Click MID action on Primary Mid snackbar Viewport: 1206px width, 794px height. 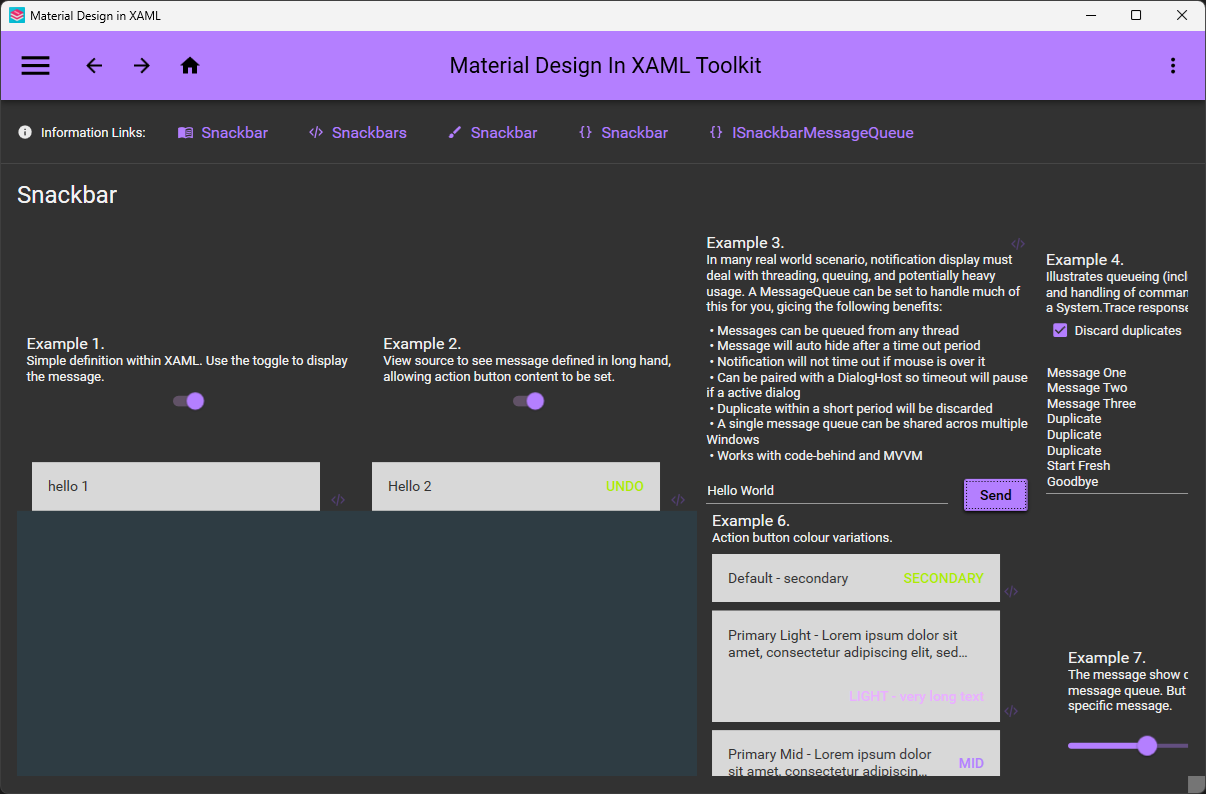coord(971,763)
